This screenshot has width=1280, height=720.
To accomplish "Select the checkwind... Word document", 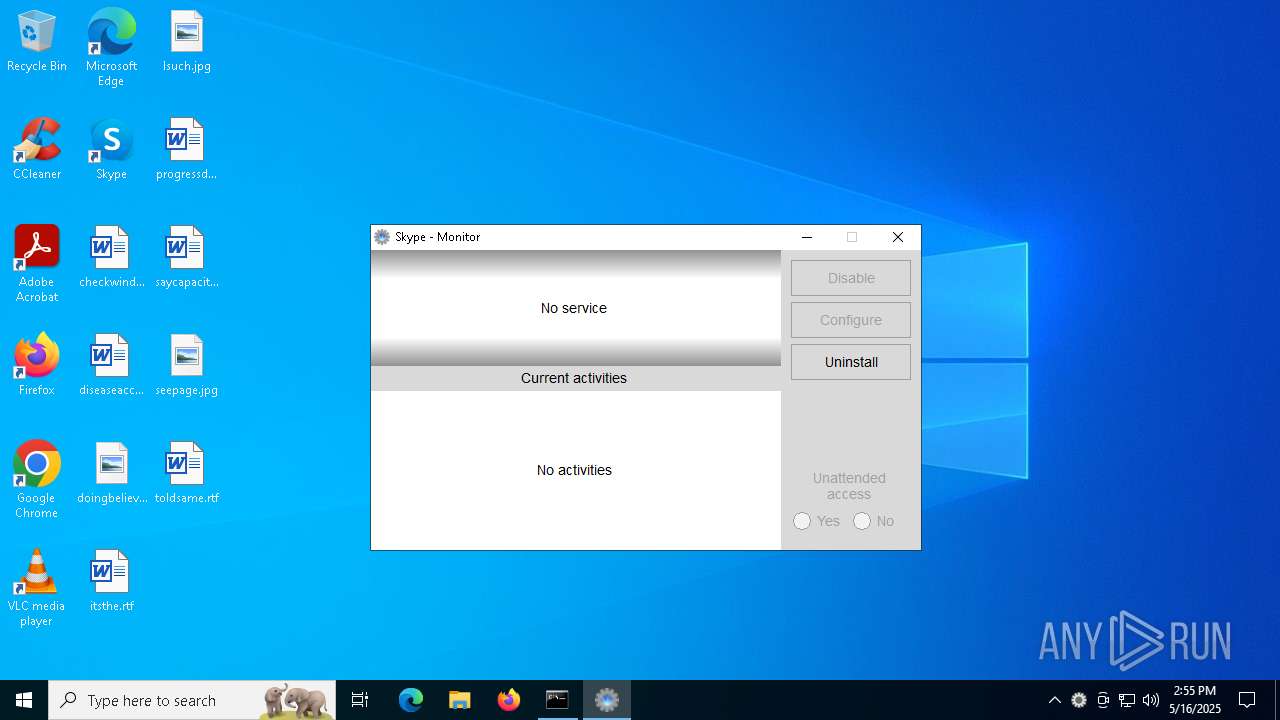I will tap(111, 258).
